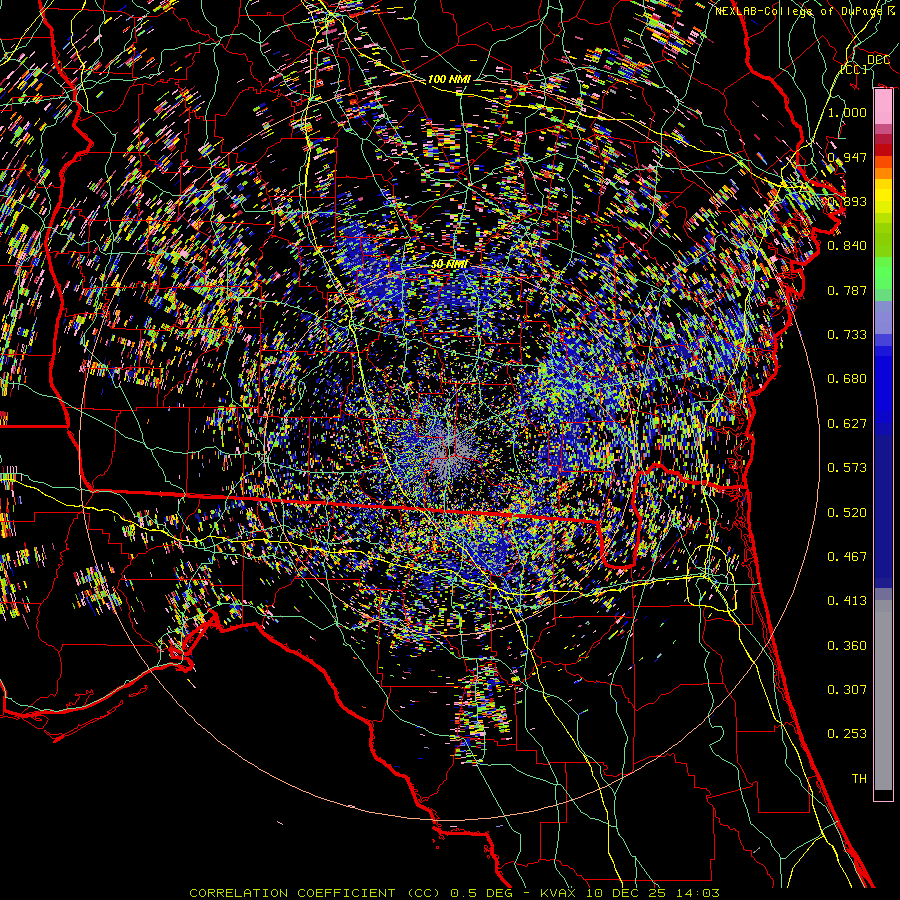
Task: Click the 0.520 scale value
Action: tap(847, 513)
